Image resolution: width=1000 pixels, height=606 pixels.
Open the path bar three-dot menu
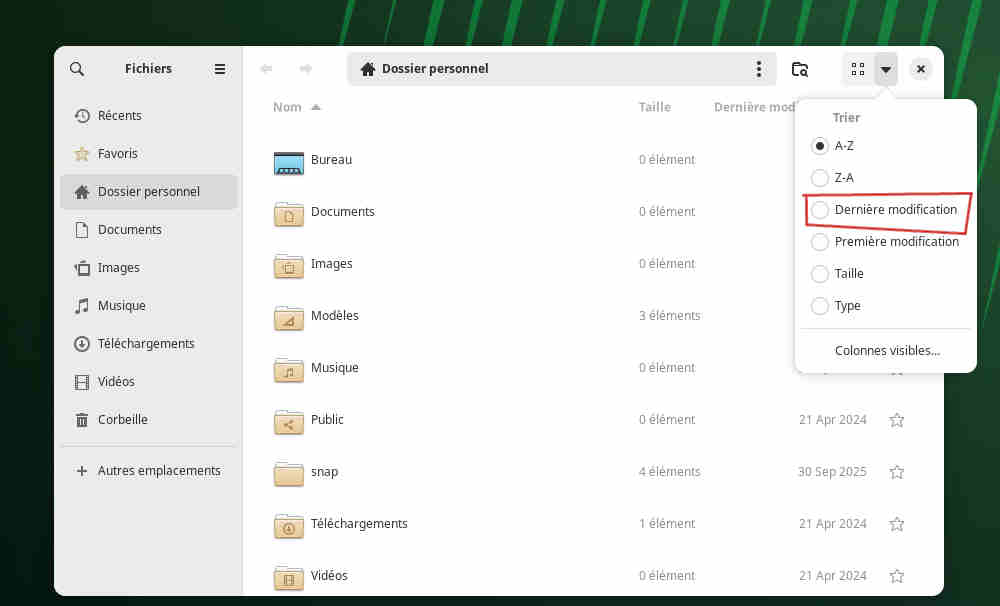(x=759, y=69)
